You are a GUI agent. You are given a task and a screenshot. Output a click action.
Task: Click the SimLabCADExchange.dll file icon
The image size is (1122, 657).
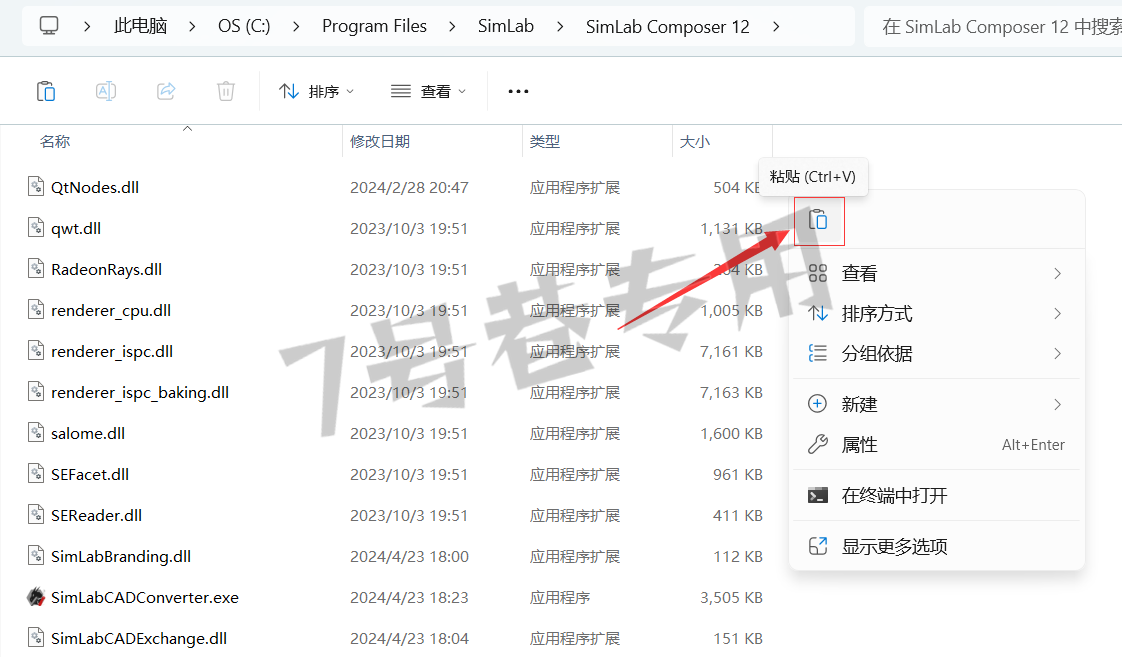coord(36,638)
